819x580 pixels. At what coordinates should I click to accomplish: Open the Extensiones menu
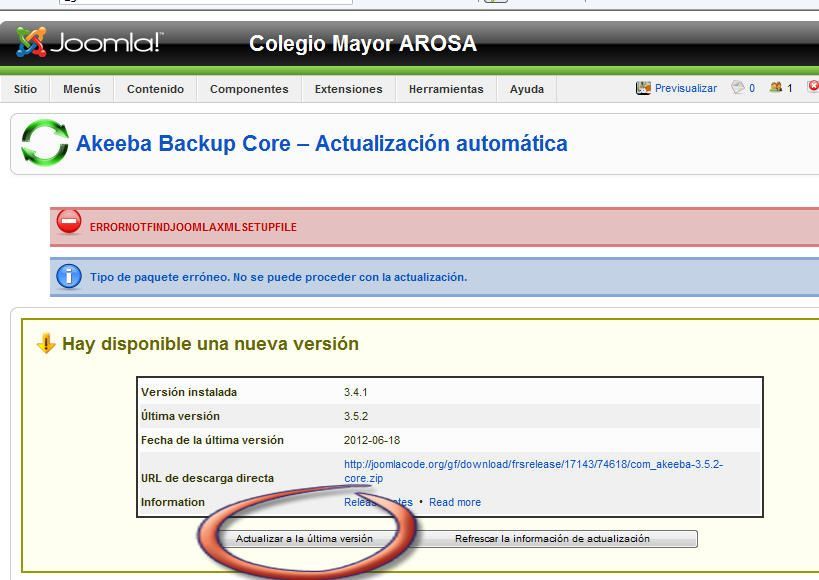(x=348, y=89)
